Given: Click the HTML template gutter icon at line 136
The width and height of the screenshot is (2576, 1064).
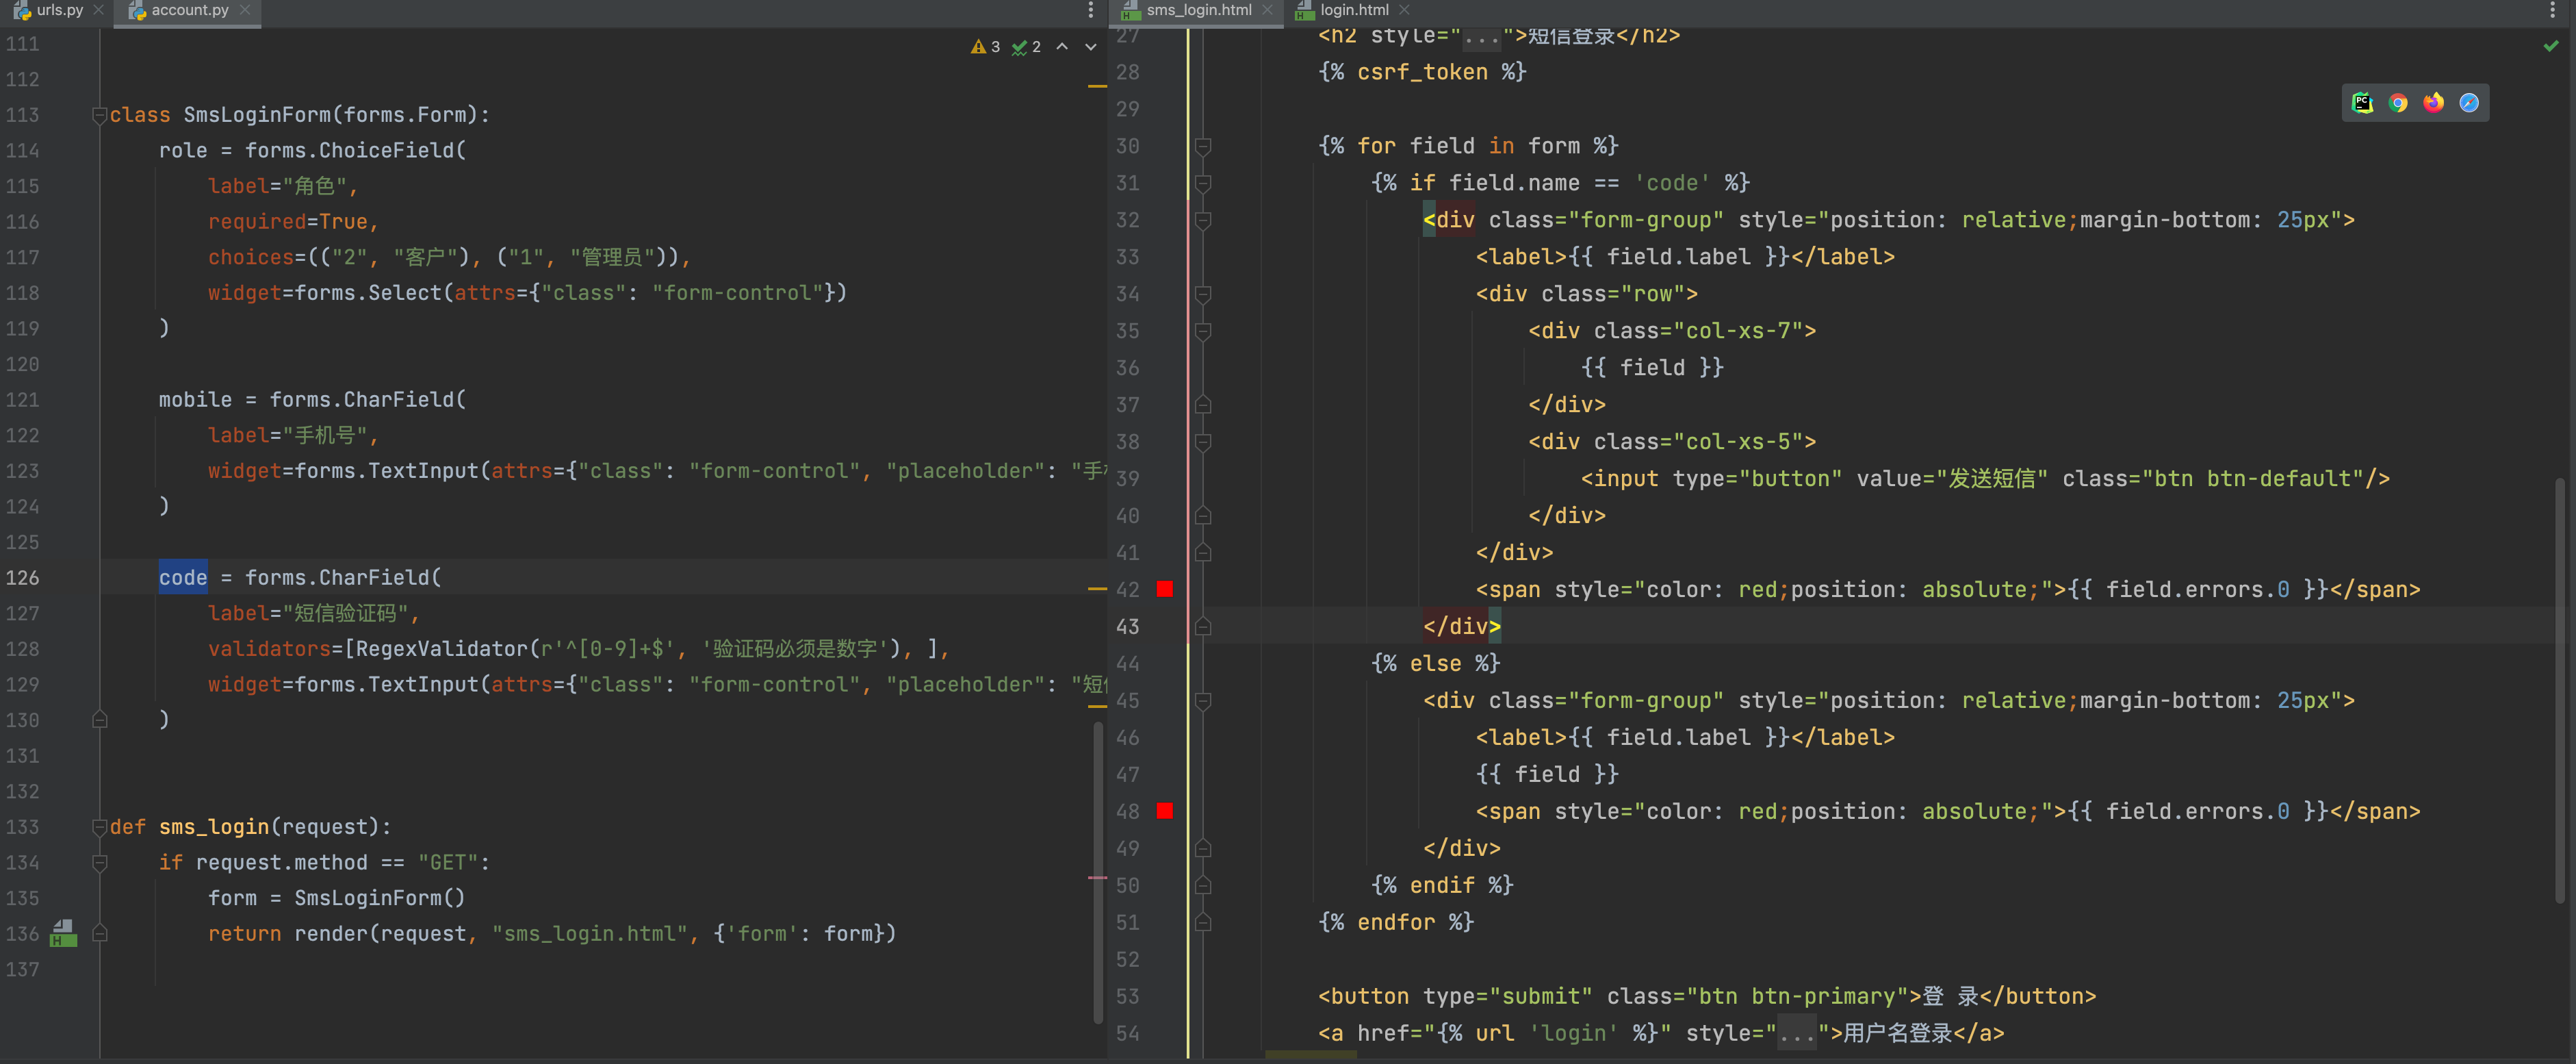Looking at the screenshot, I should 63,933.
